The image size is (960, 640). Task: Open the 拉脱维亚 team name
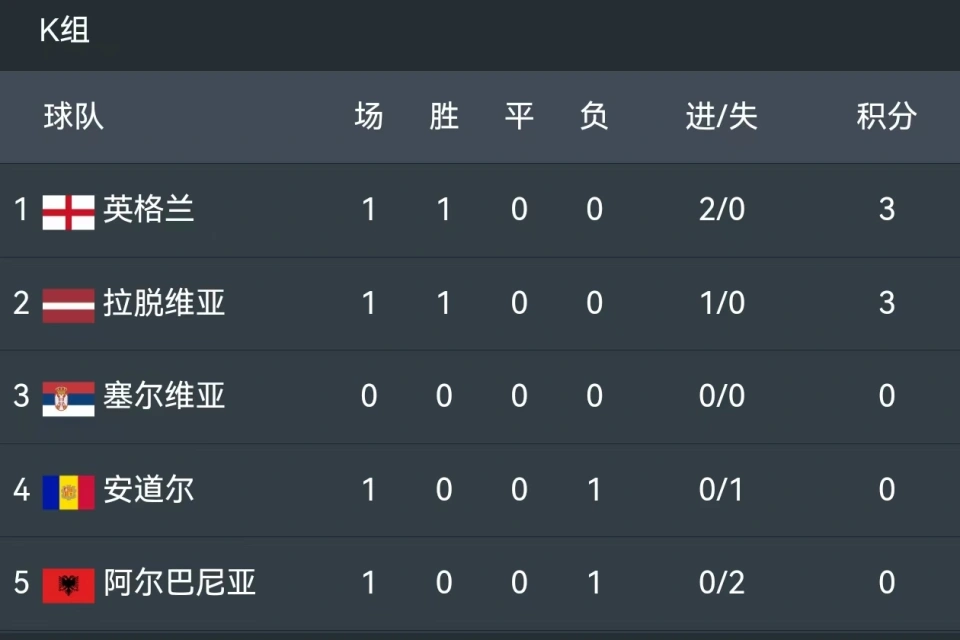click(x=164, y=303)
